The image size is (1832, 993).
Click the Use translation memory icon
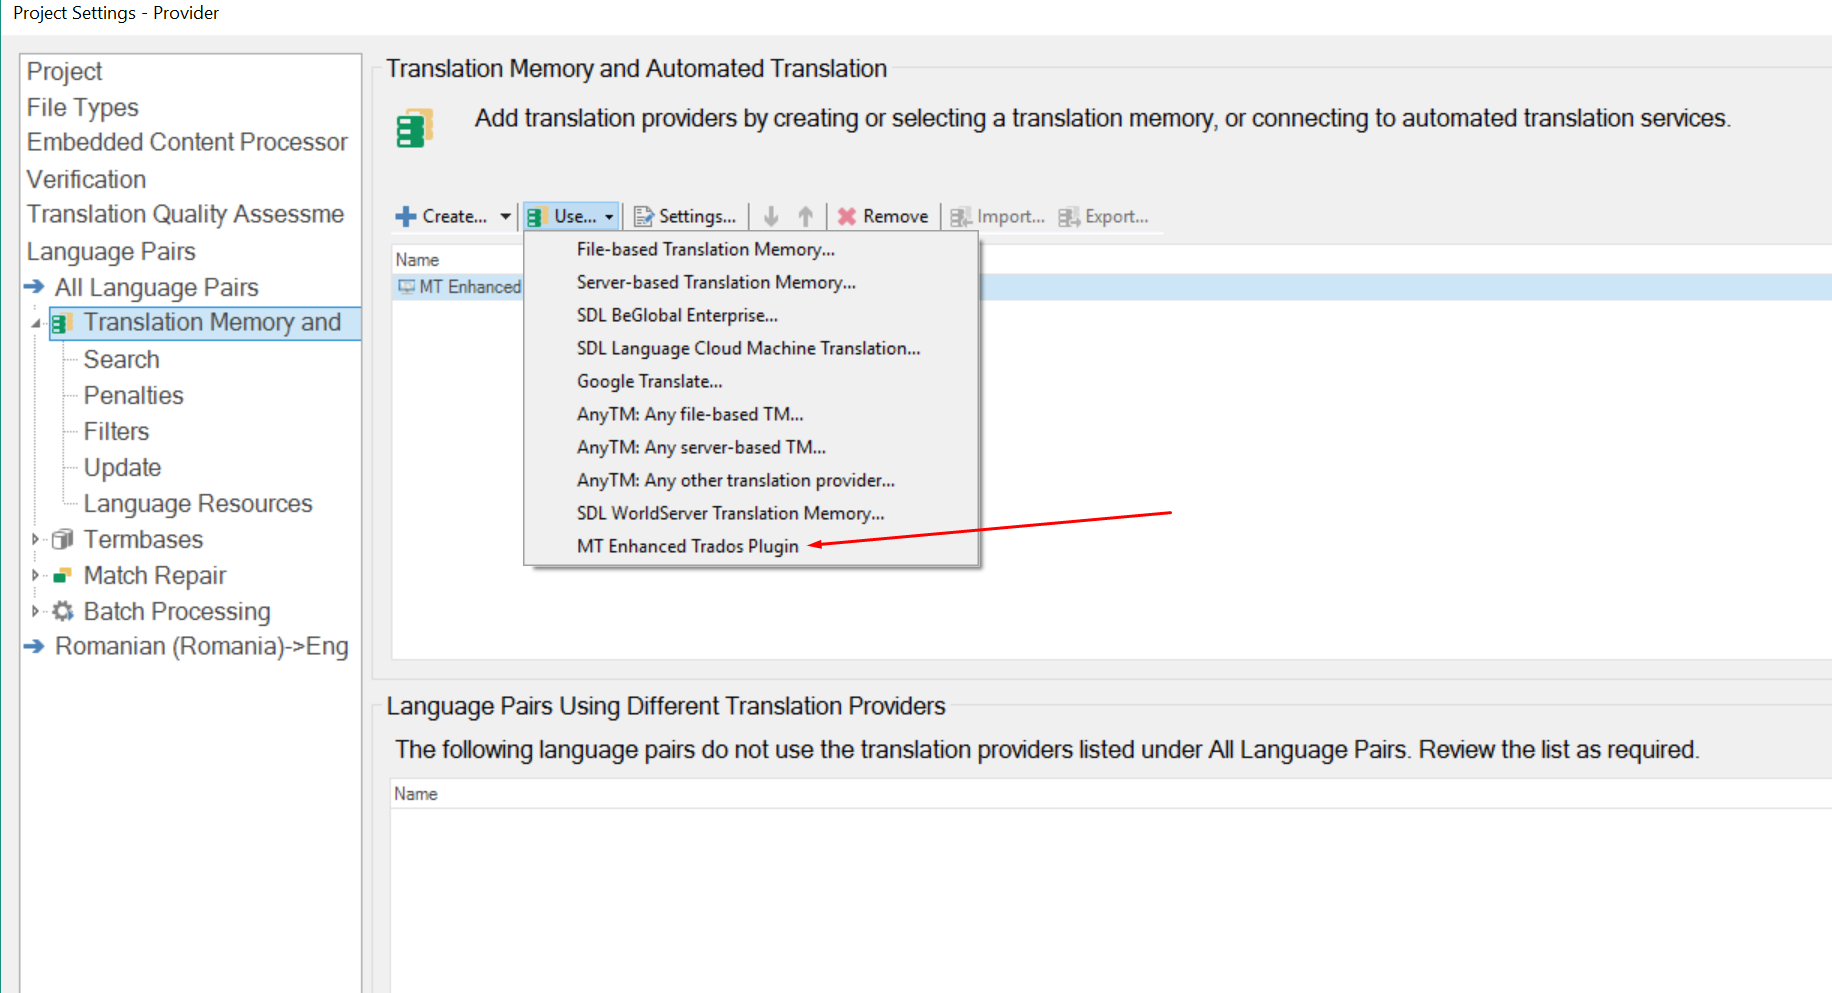(537, 216)
